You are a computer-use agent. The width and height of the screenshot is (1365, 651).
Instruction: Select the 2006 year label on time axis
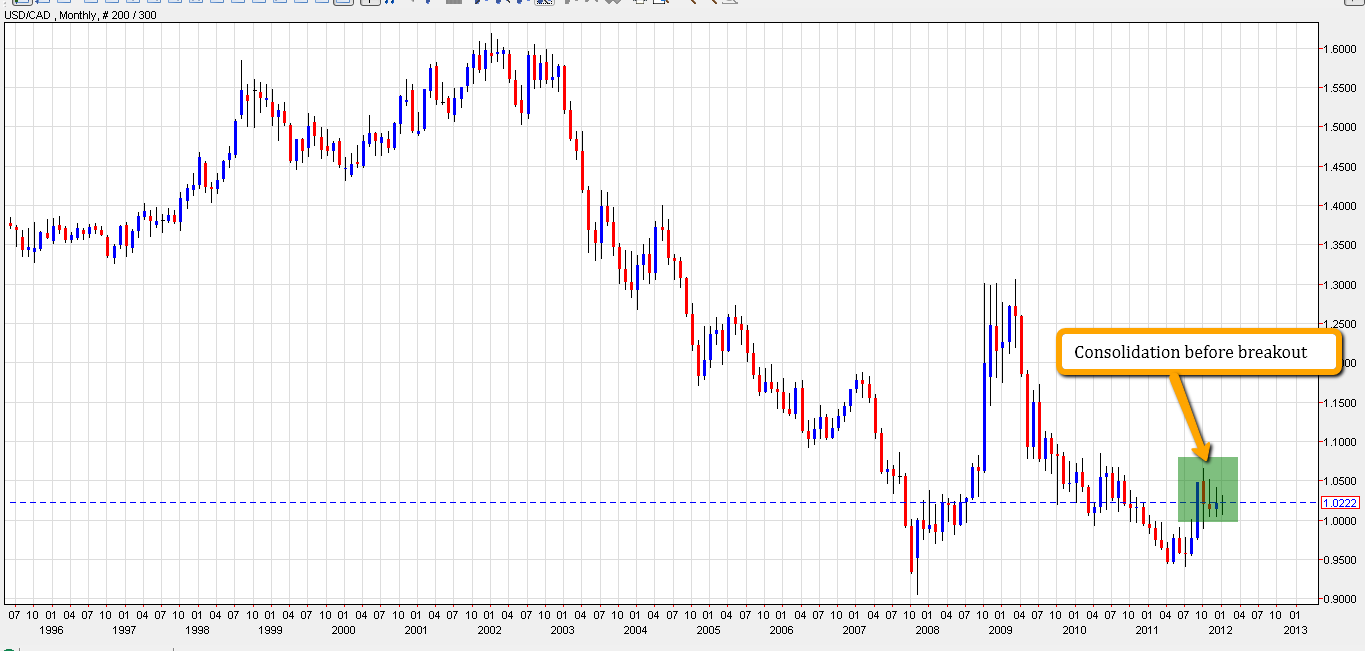(781, 631)
